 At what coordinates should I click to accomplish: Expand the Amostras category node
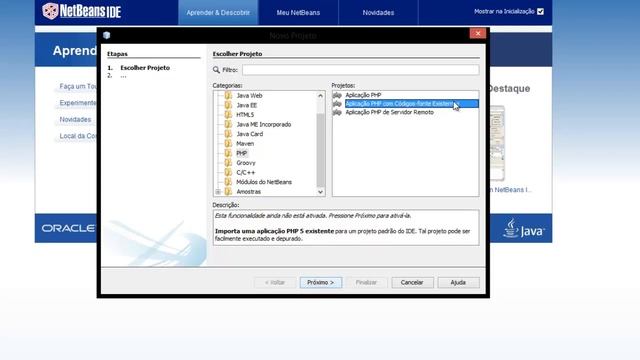218,191
